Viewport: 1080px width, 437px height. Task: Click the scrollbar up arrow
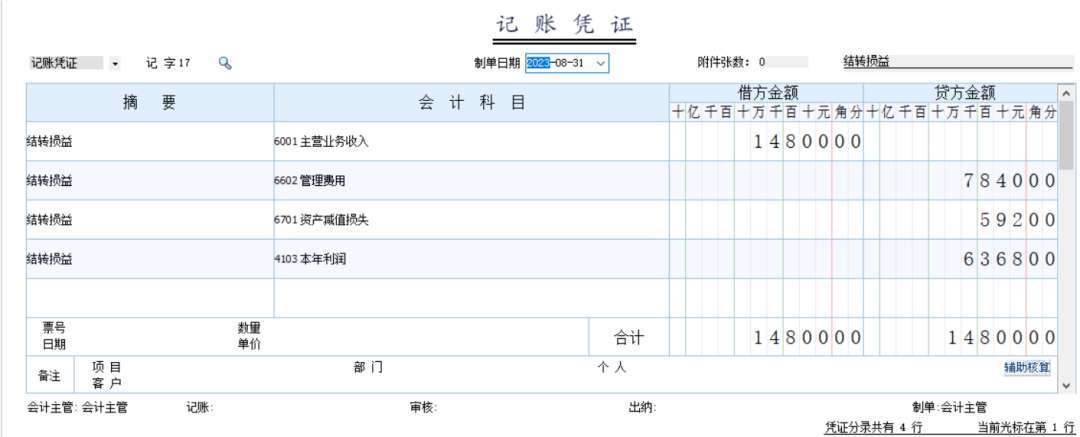1066,92
